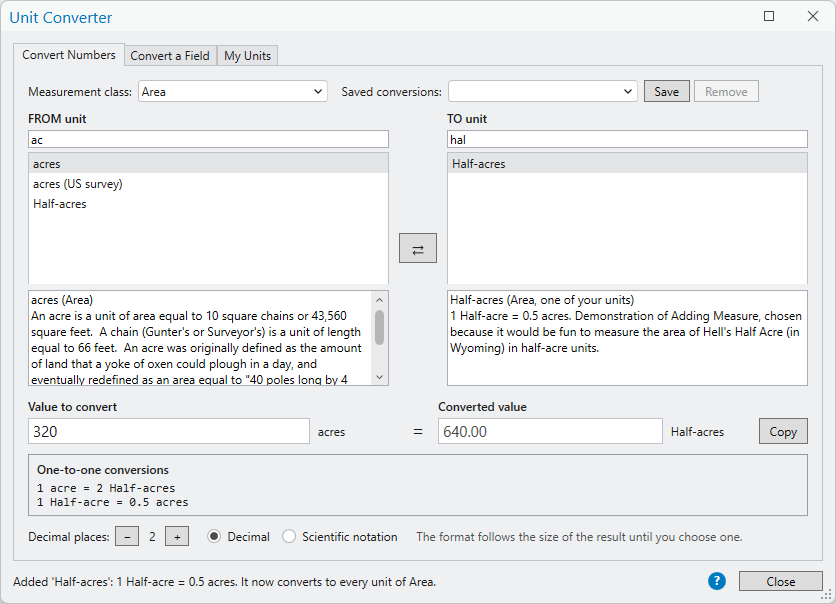Screen dimensions: 836x604
Task: Select 'acres (US survey)' in FROM list
Action: [208, 184]
